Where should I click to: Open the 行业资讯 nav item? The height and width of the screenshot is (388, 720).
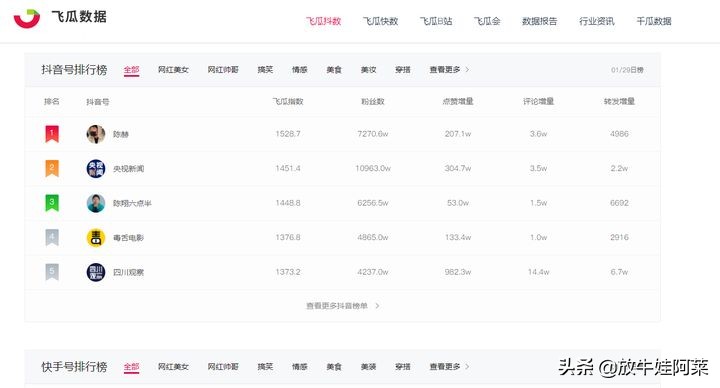click(596, 21)
